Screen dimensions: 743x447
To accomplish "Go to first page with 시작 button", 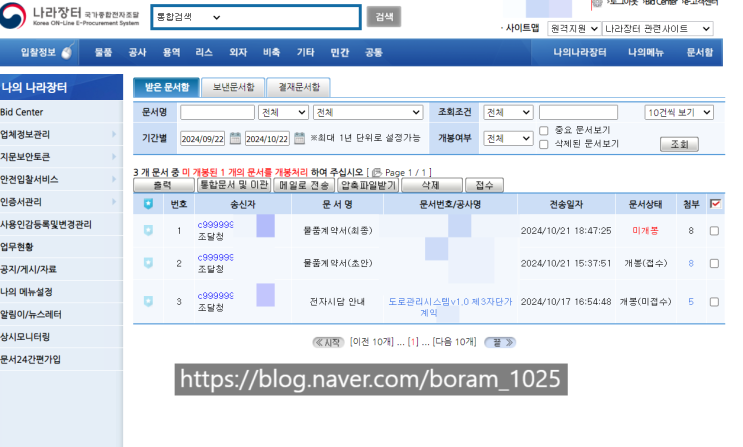I will [x=328, y=342].
